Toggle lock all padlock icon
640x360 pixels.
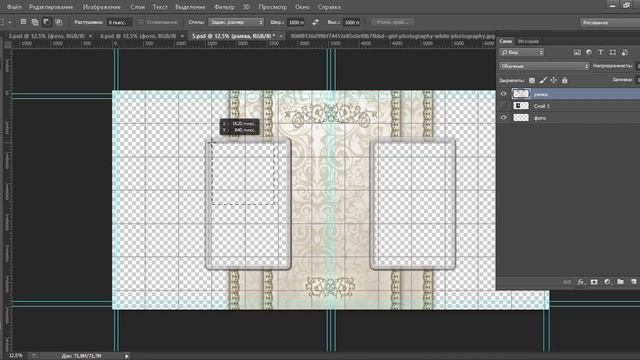coord(564,80)
